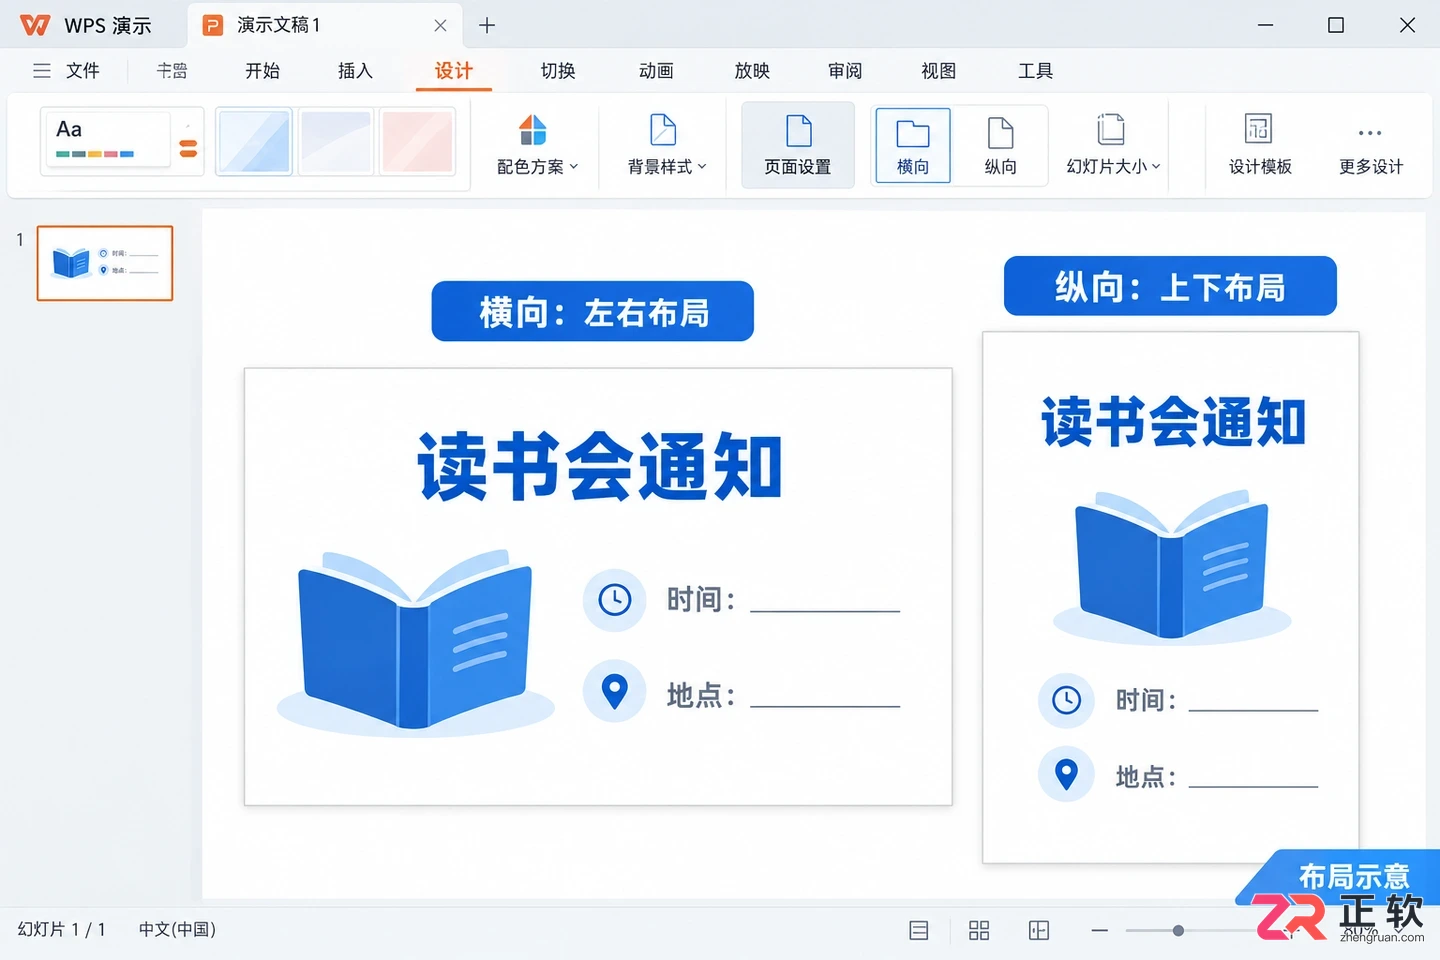Screen dimensions: 1440x960
Task: Click the hamburger menu icon beside 文件
Action: pyautogui.click(x=42, y=71)
